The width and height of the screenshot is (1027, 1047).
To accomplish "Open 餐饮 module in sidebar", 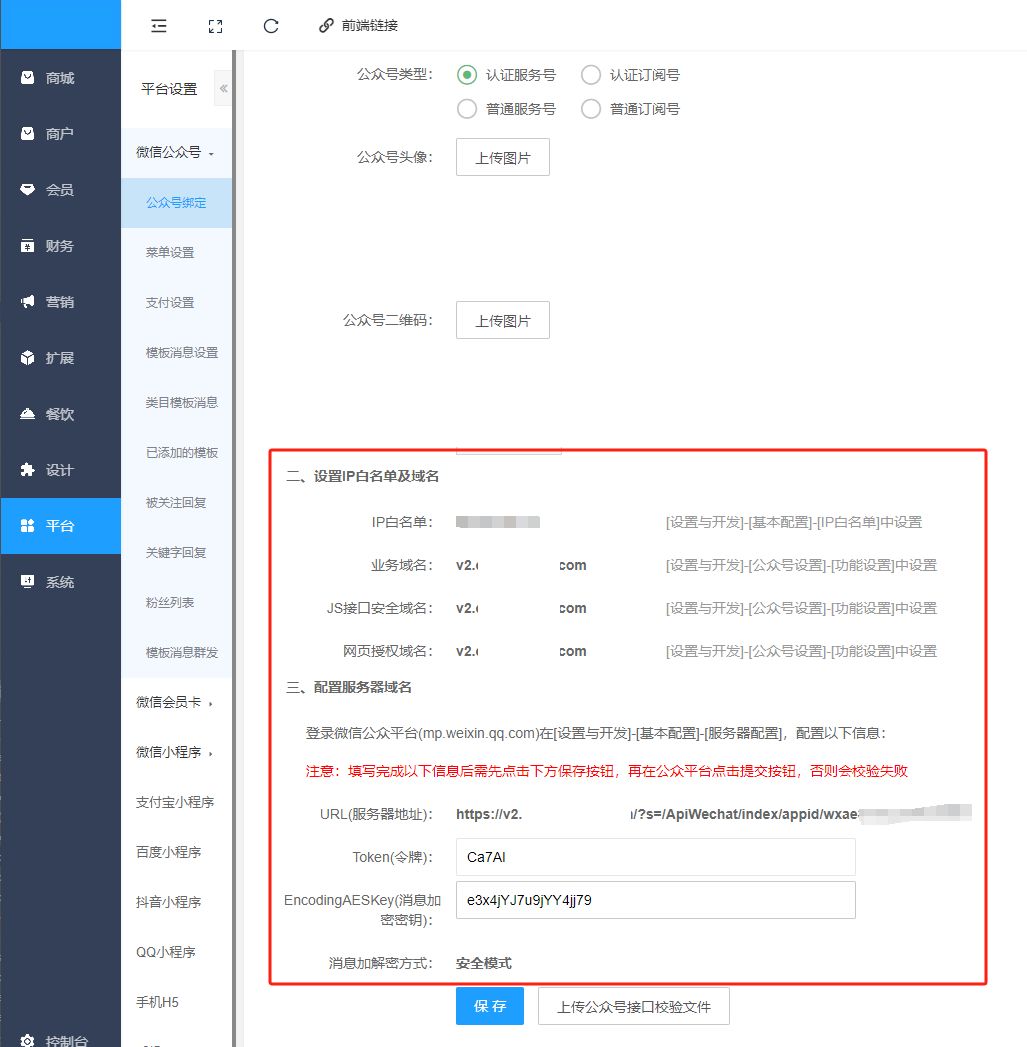I will click(60, 414).
